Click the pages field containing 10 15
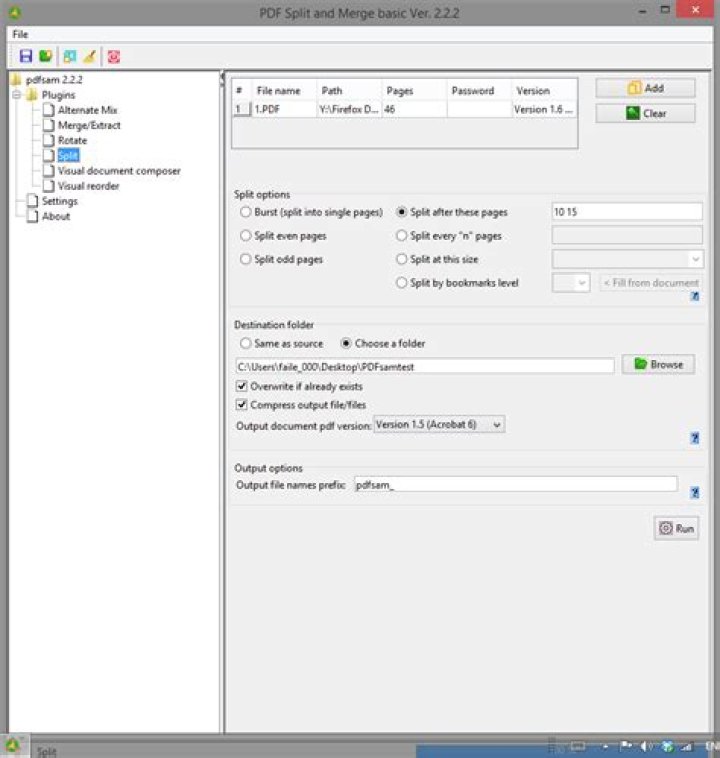The width and height of the screenshot is (720, 758). [627, 212]
